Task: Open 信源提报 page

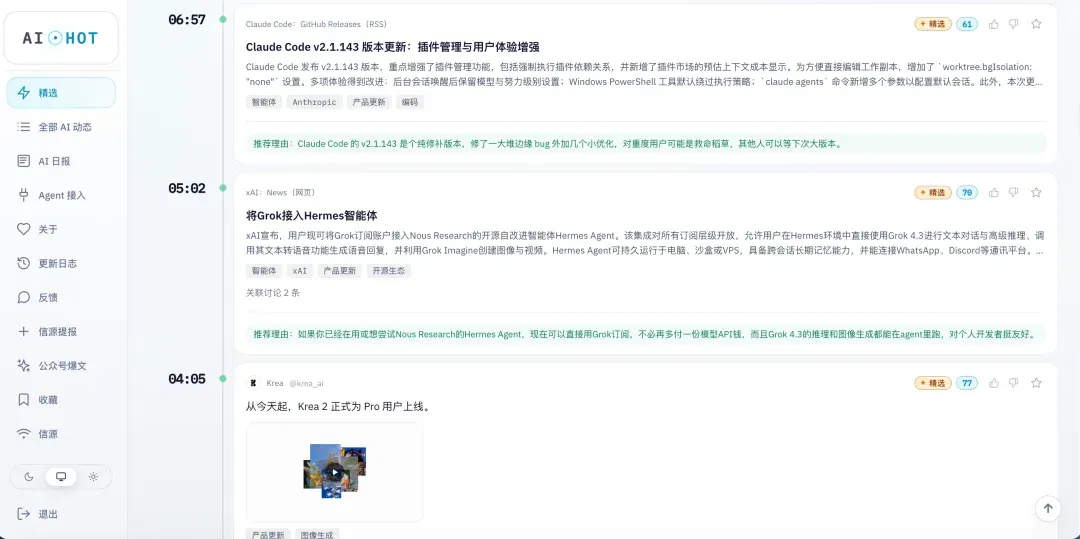Action: pyautogui.click(x=61, y=331)
